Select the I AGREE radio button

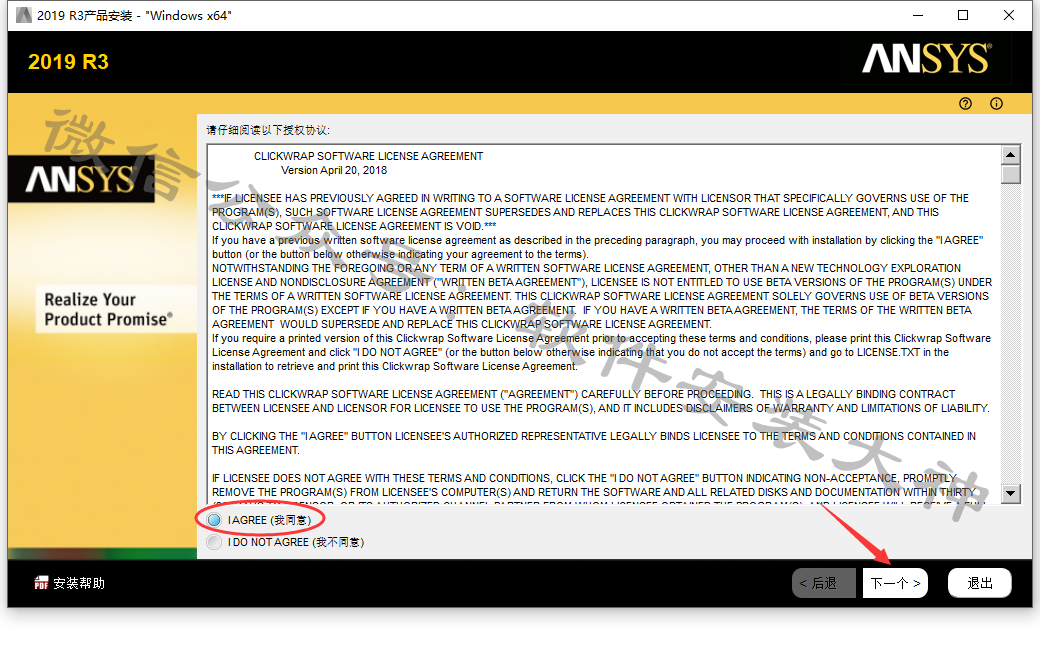pos(214,520)
